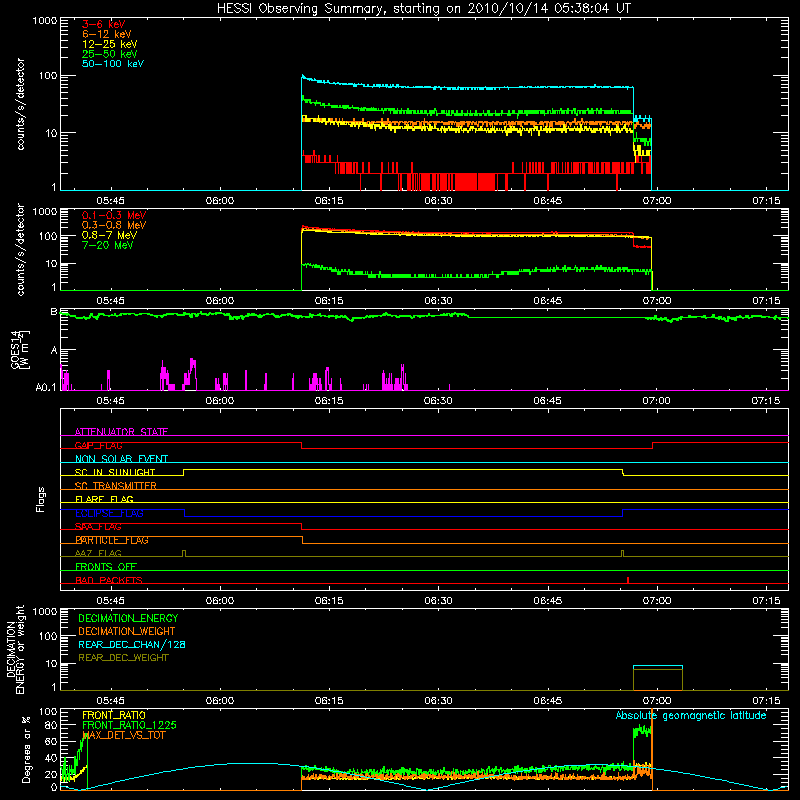The width and height of the screenshot is (800, 800).
Task: Click the FRONTS_OFF flag label
Action: [x=106, y=567]
